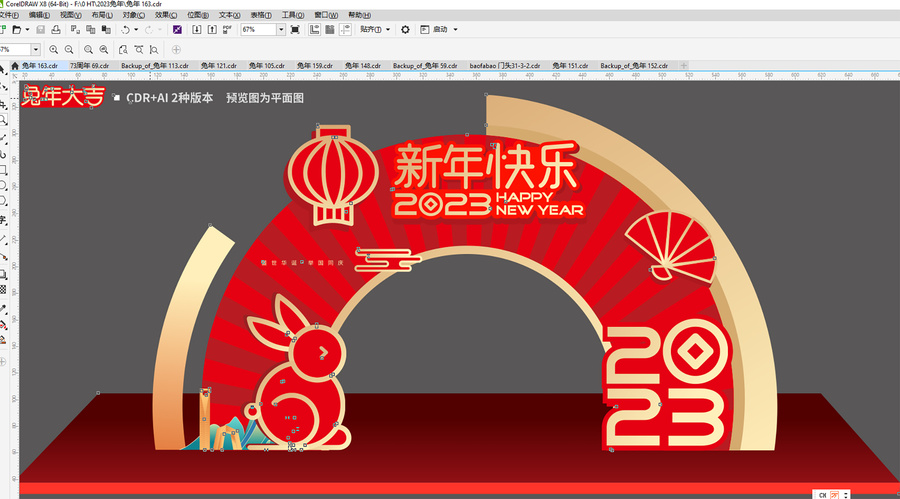
Task: Expand the Undo history dropdown arrow
Action: [x=136, y=29]
